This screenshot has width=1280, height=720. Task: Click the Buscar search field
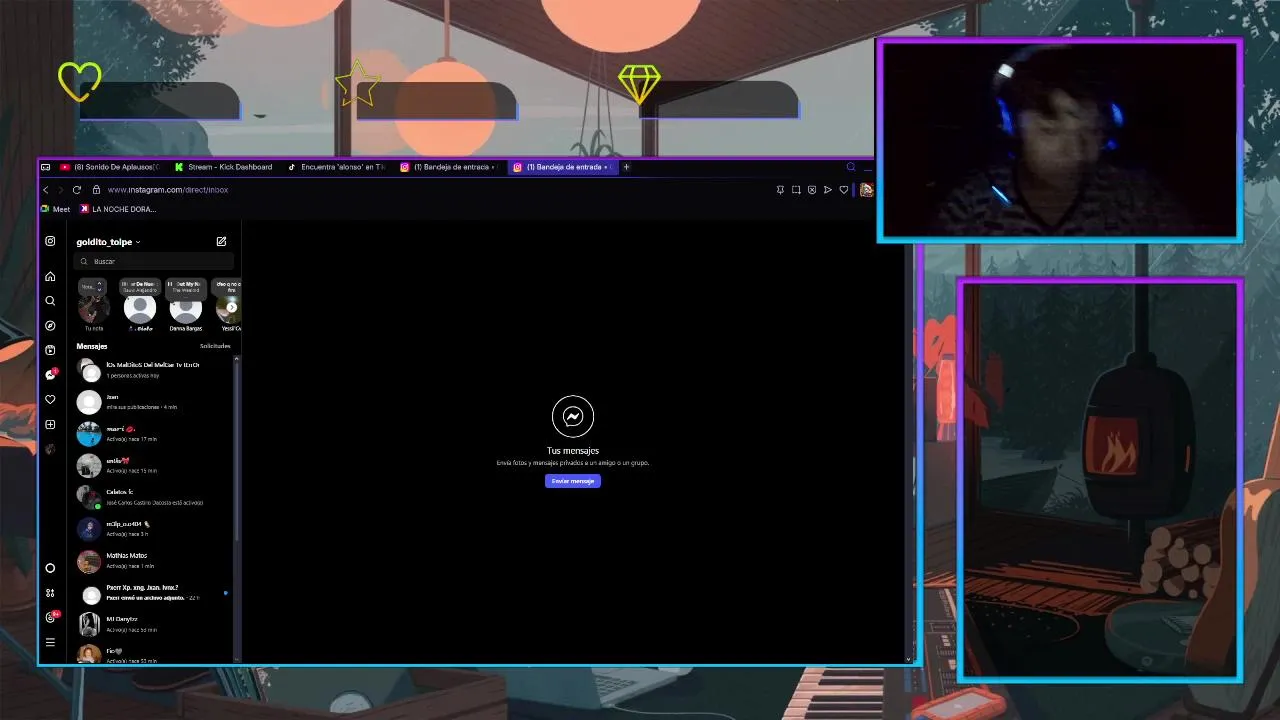pos(155,261)
